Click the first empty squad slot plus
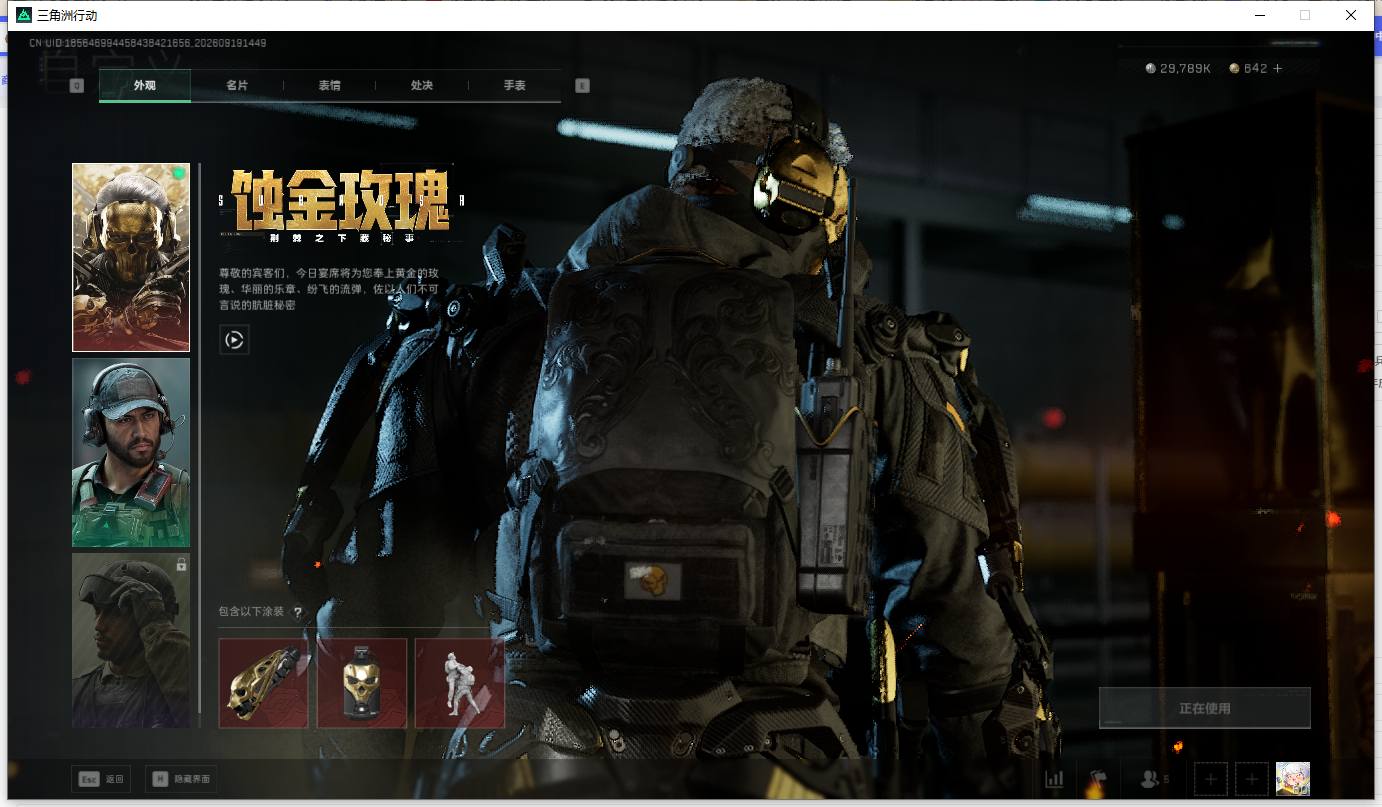1382x807 pixels. (x=1211, y=779)
